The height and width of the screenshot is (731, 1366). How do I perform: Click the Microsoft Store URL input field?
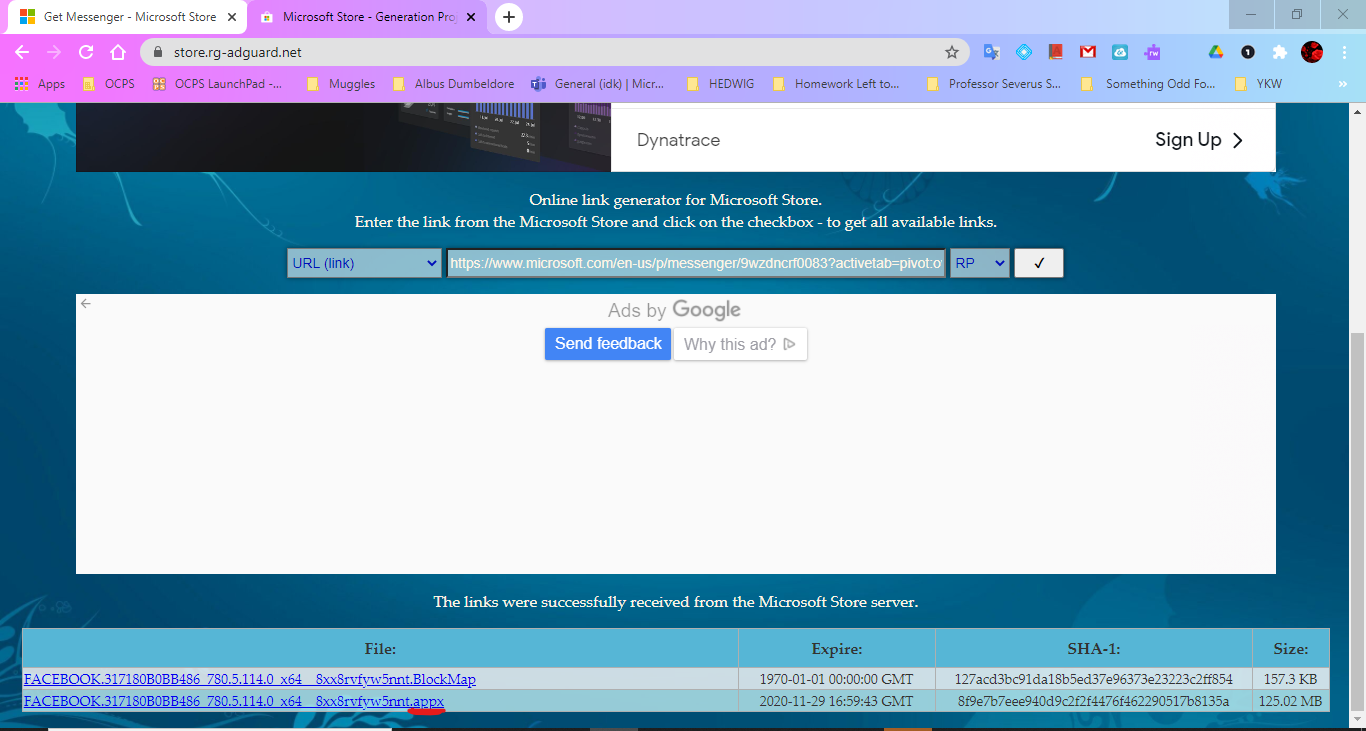pyautogui.click(x=696, y=263)
